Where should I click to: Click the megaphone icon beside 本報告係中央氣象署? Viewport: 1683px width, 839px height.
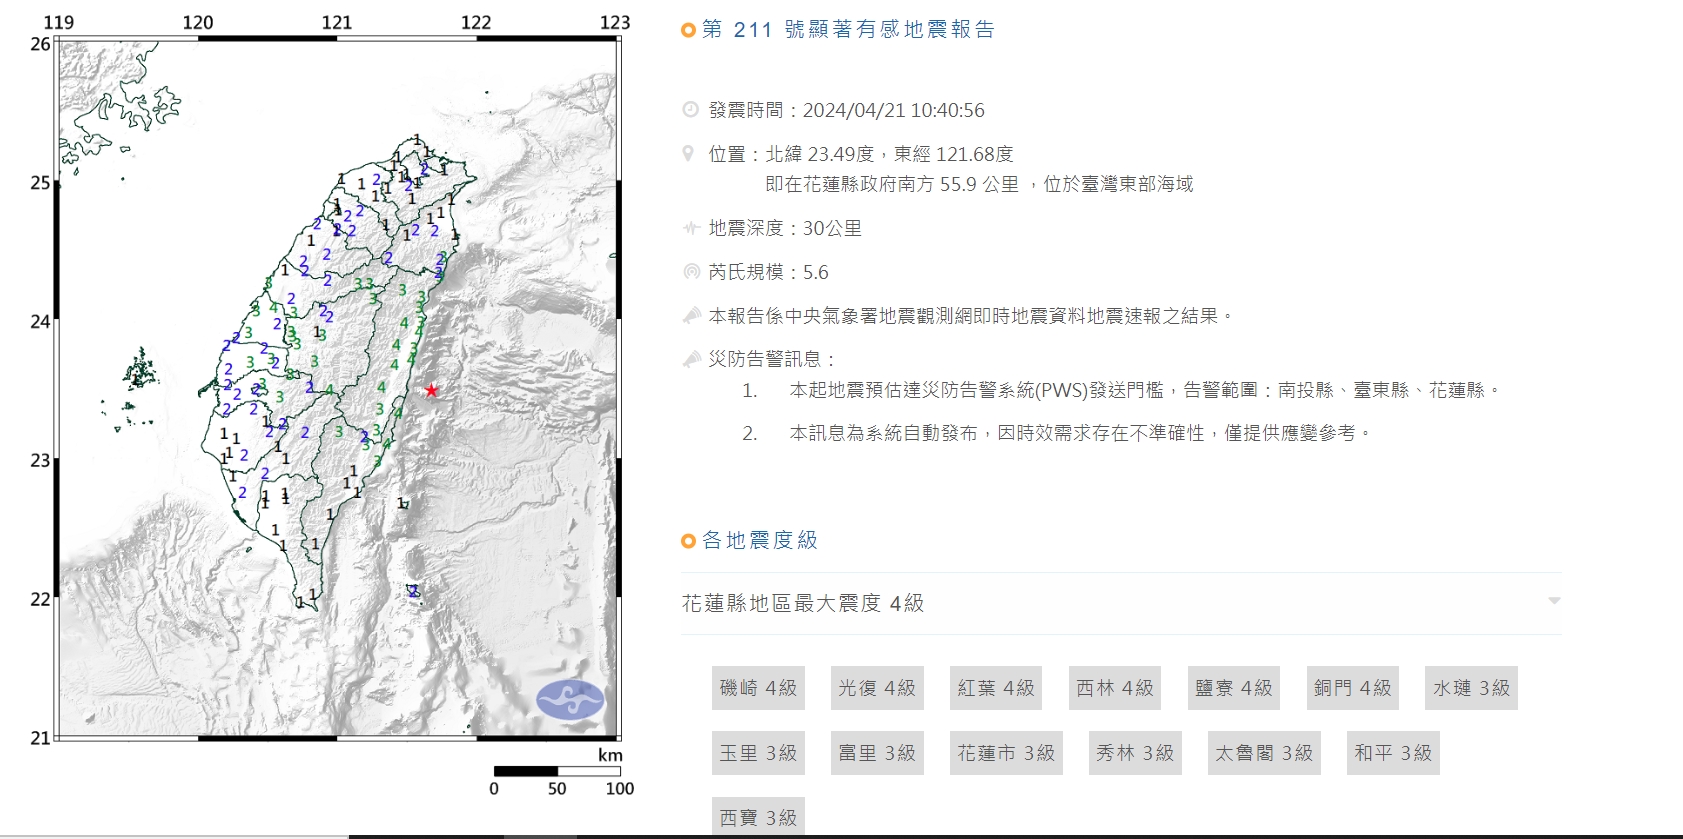(691, 316)
